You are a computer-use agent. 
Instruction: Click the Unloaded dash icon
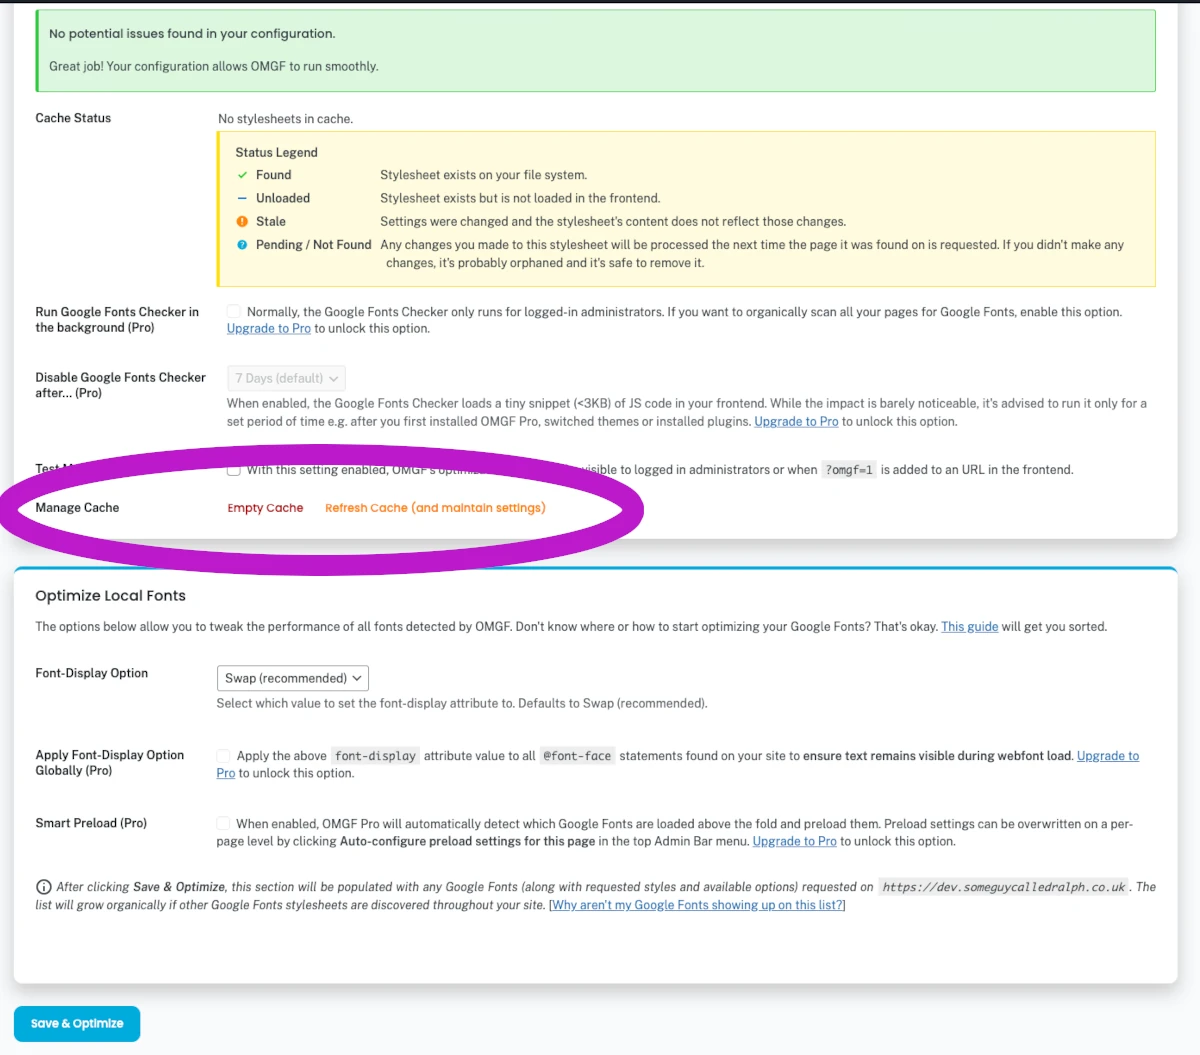[x=242, y=198]
